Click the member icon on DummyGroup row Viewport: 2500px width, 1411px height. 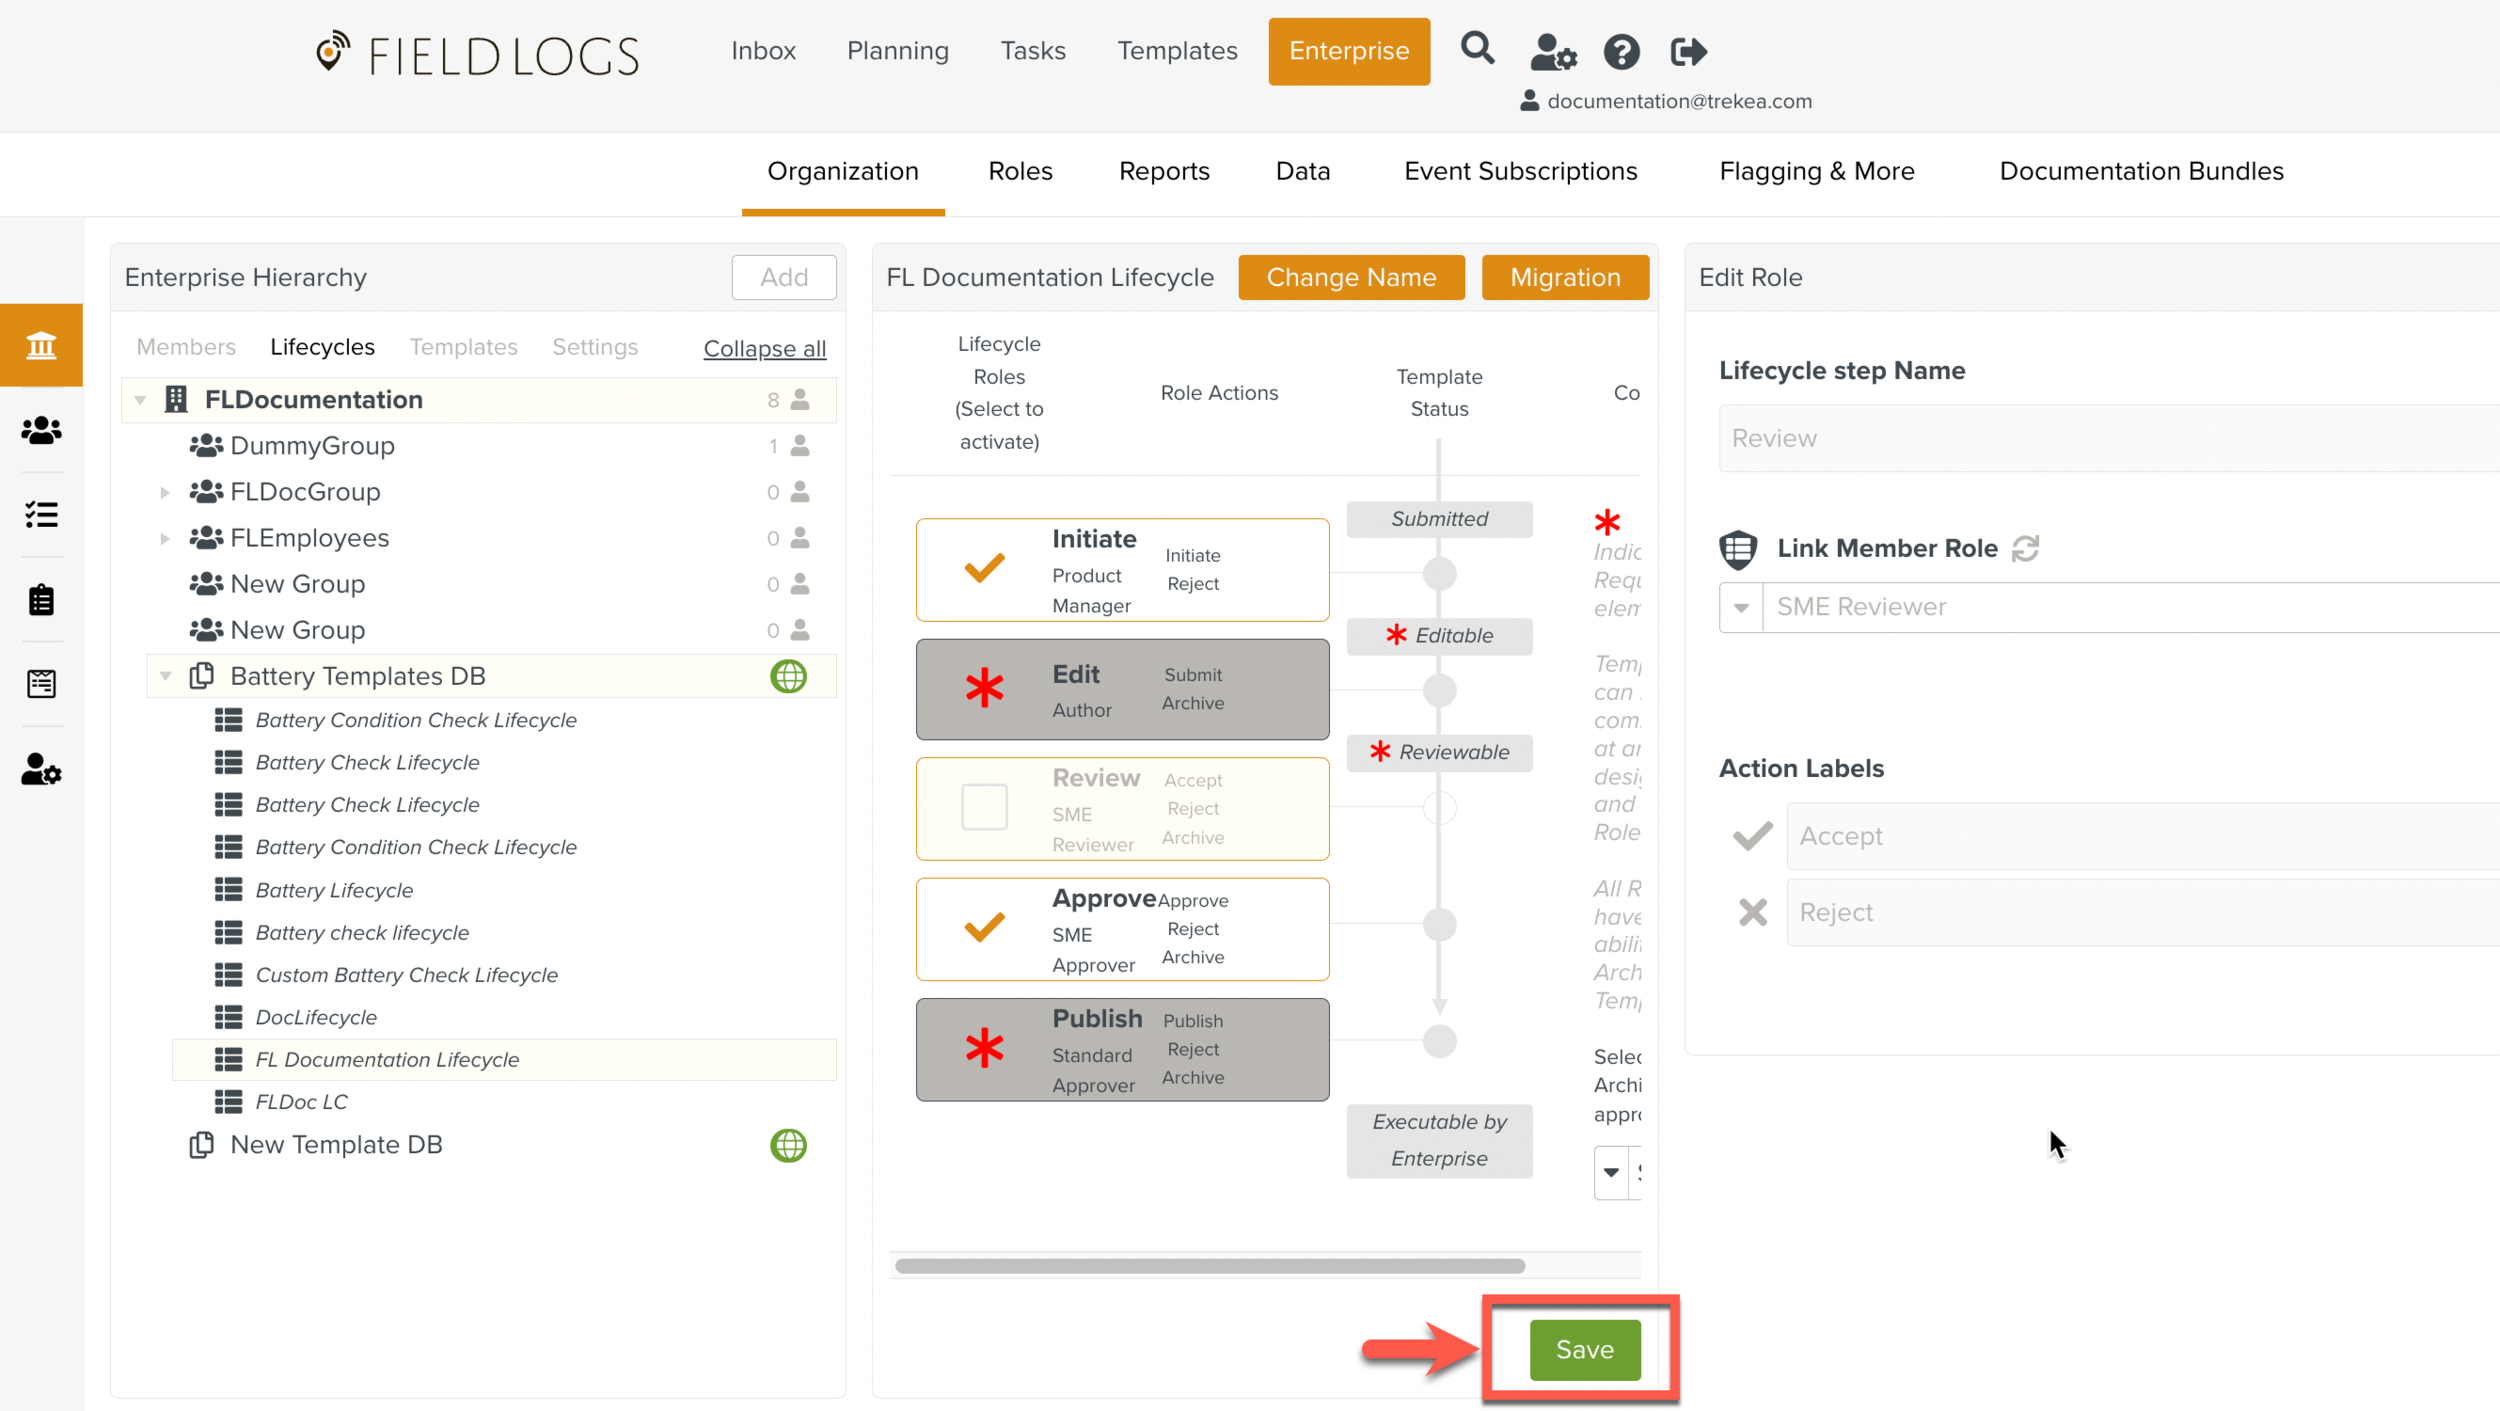click(x=800, y=446)
